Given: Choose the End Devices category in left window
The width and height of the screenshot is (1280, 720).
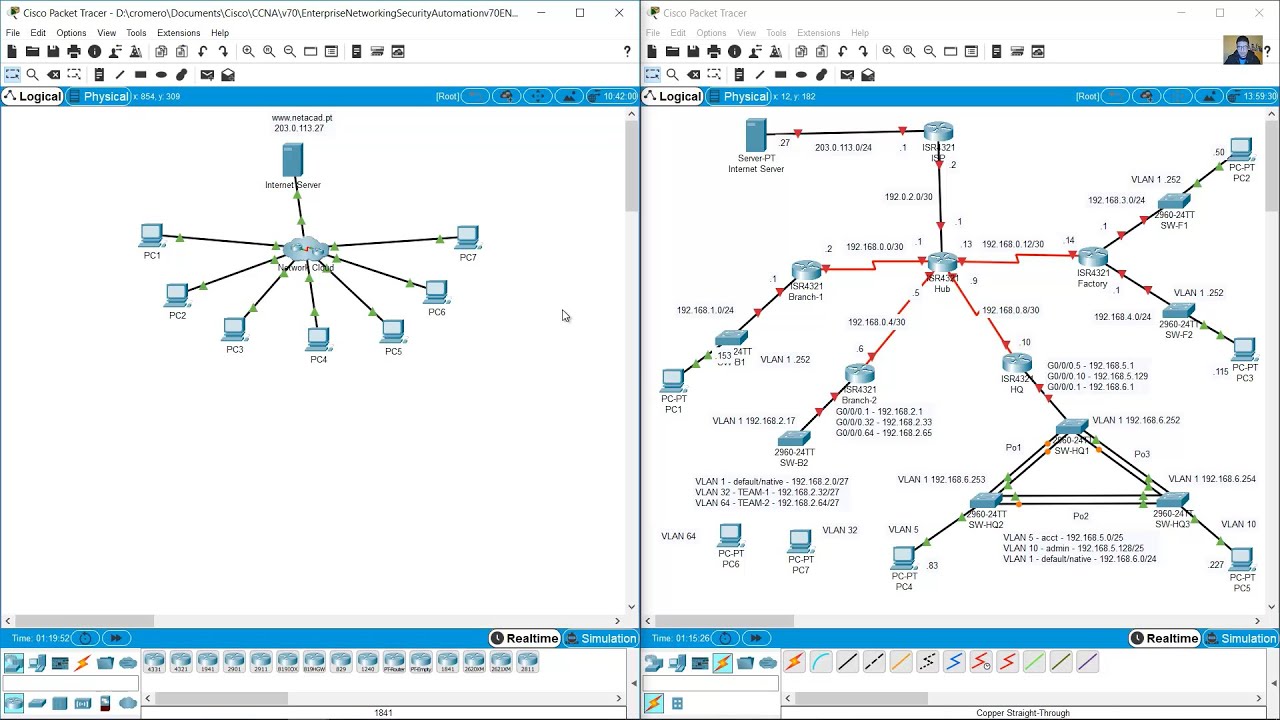Looking at the screenshot, I should click(37, 662).
